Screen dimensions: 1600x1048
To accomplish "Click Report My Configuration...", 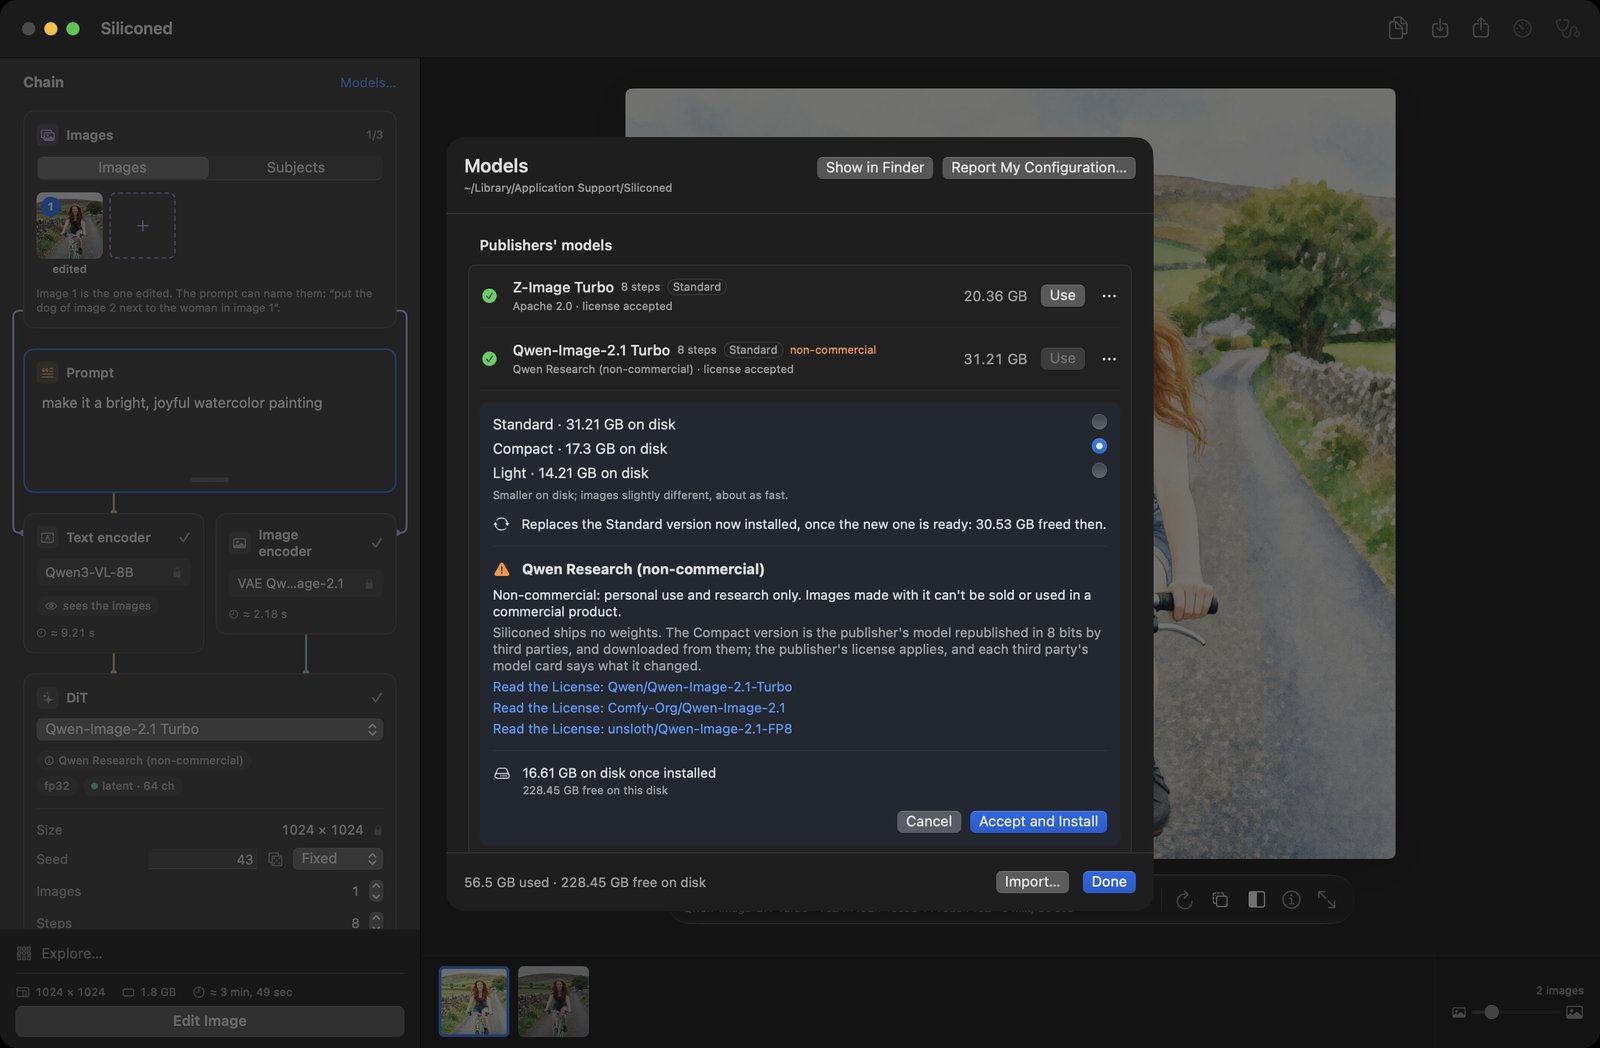I will coord(1038,168).
